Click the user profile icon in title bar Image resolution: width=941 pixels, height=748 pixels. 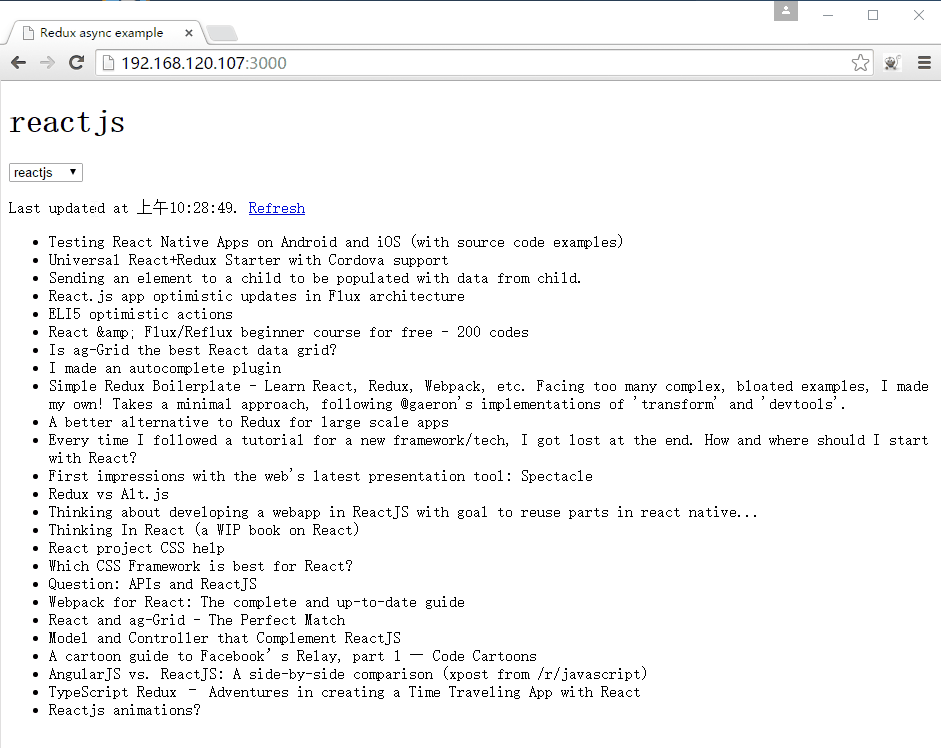pos(786,11)
